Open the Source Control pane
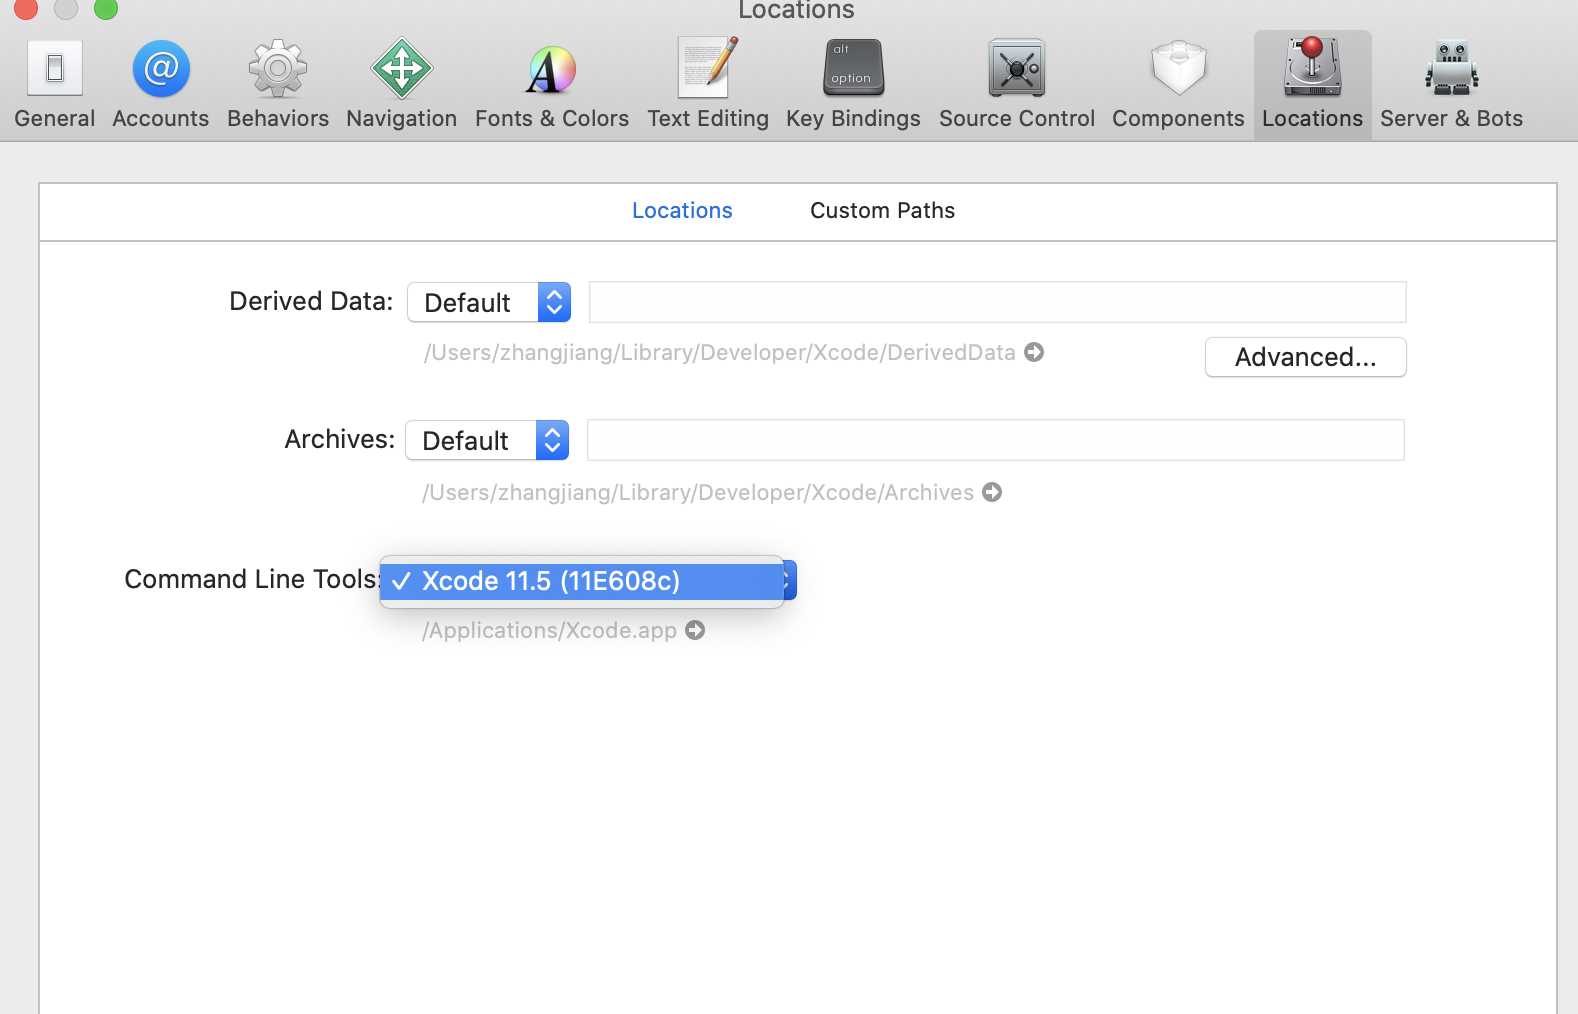This screenshot has height=1014, width=1578. point(1017,84)
